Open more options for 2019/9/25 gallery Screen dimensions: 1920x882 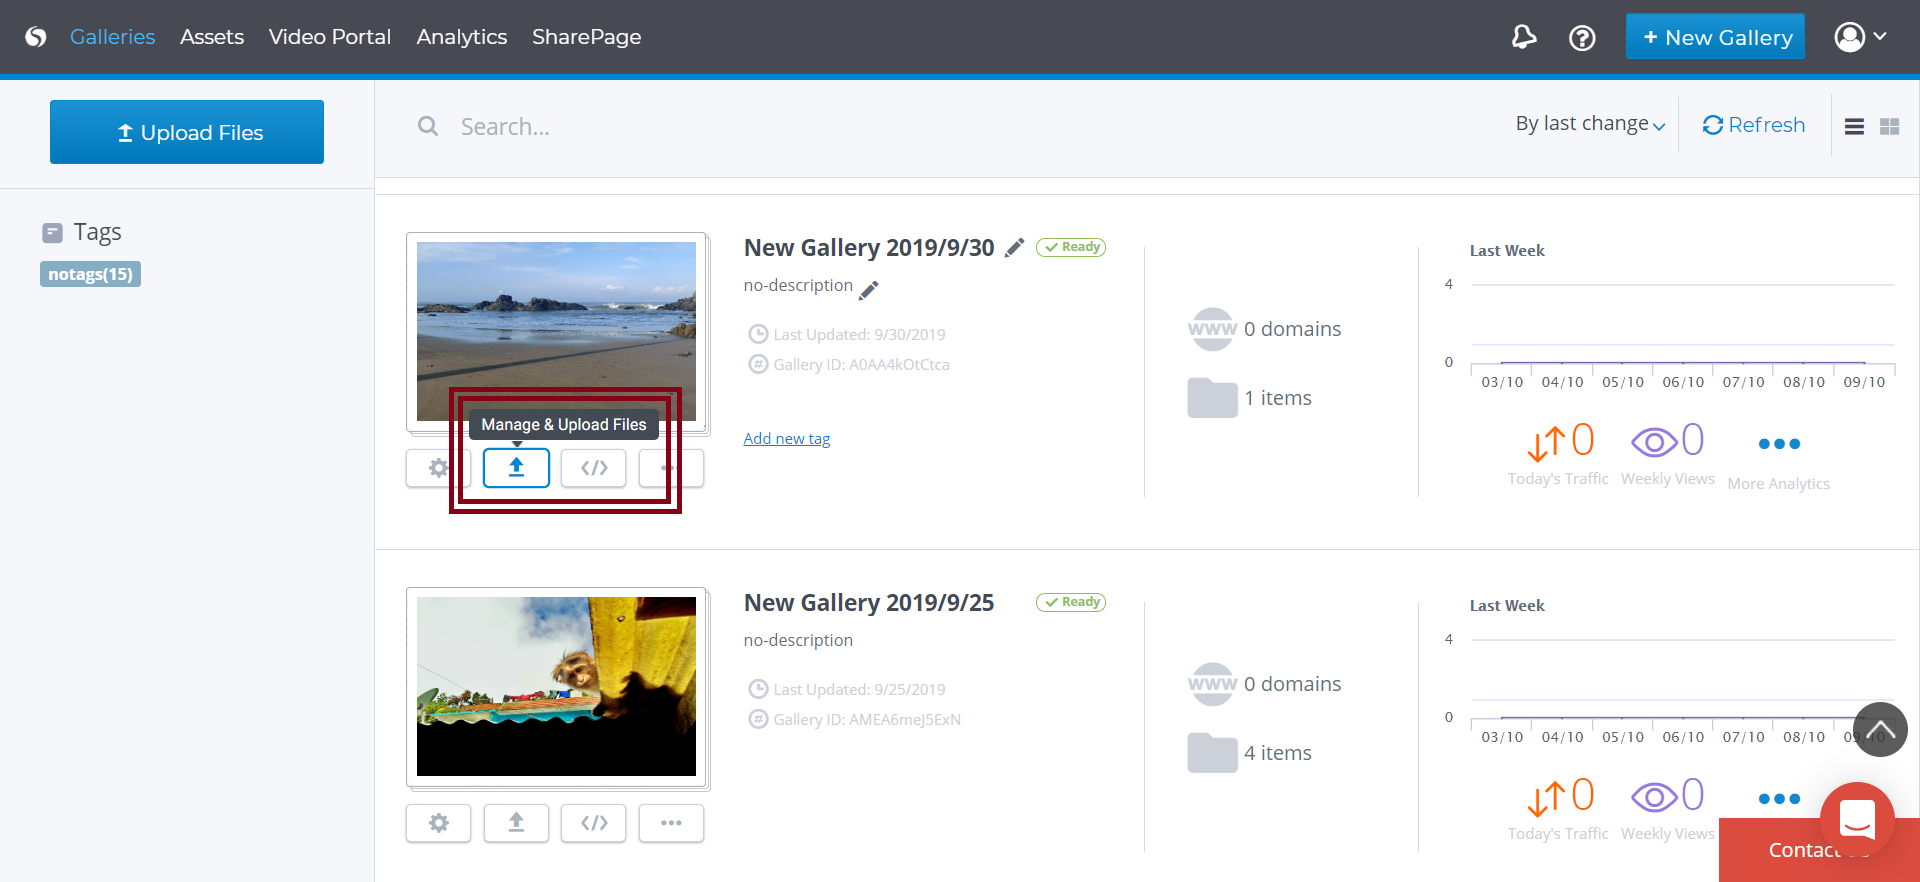671,823
